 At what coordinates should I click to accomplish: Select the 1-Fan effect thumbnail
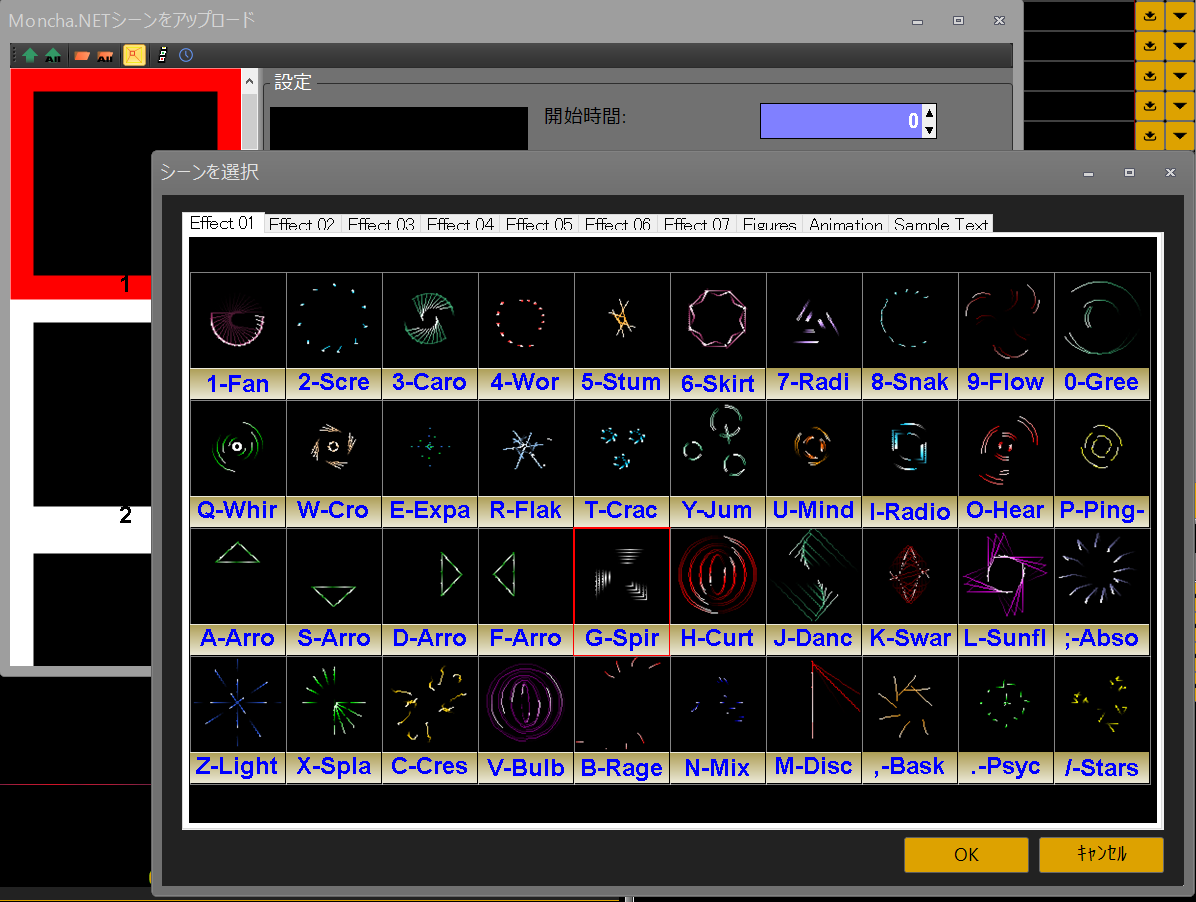click(x=237, y=320)
